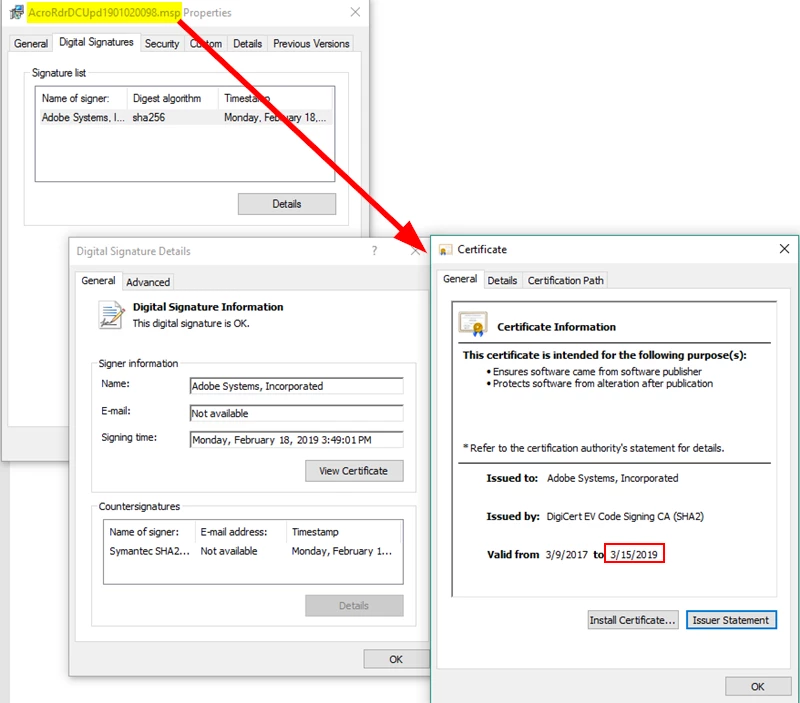Click Details button under Signature list
The height and width of the screenshot is (703, 800).
[287, 204]
